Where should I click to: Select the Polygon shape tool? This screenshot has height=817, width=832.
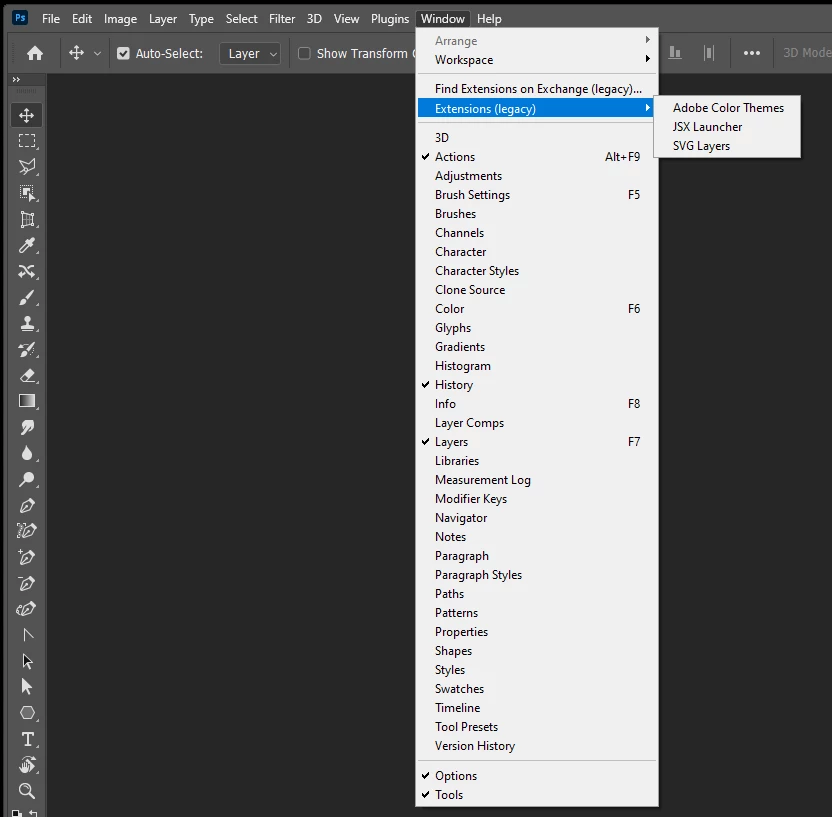tap(27, 713)
